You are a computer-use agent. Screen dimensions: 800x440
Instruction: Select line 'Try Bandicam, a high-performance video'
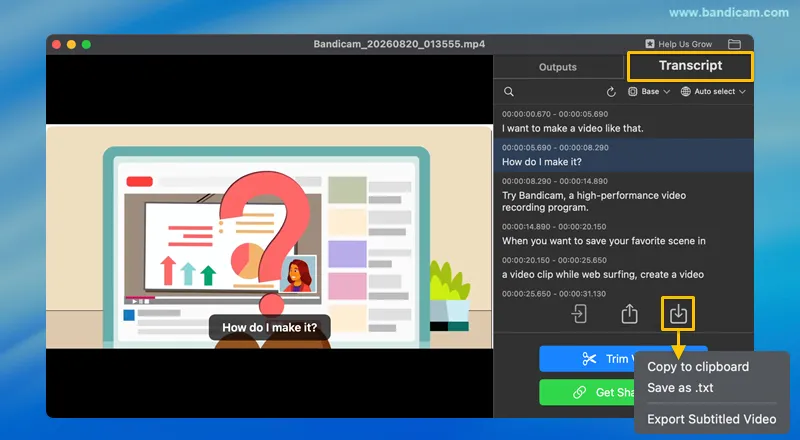[x=594, y=195]
